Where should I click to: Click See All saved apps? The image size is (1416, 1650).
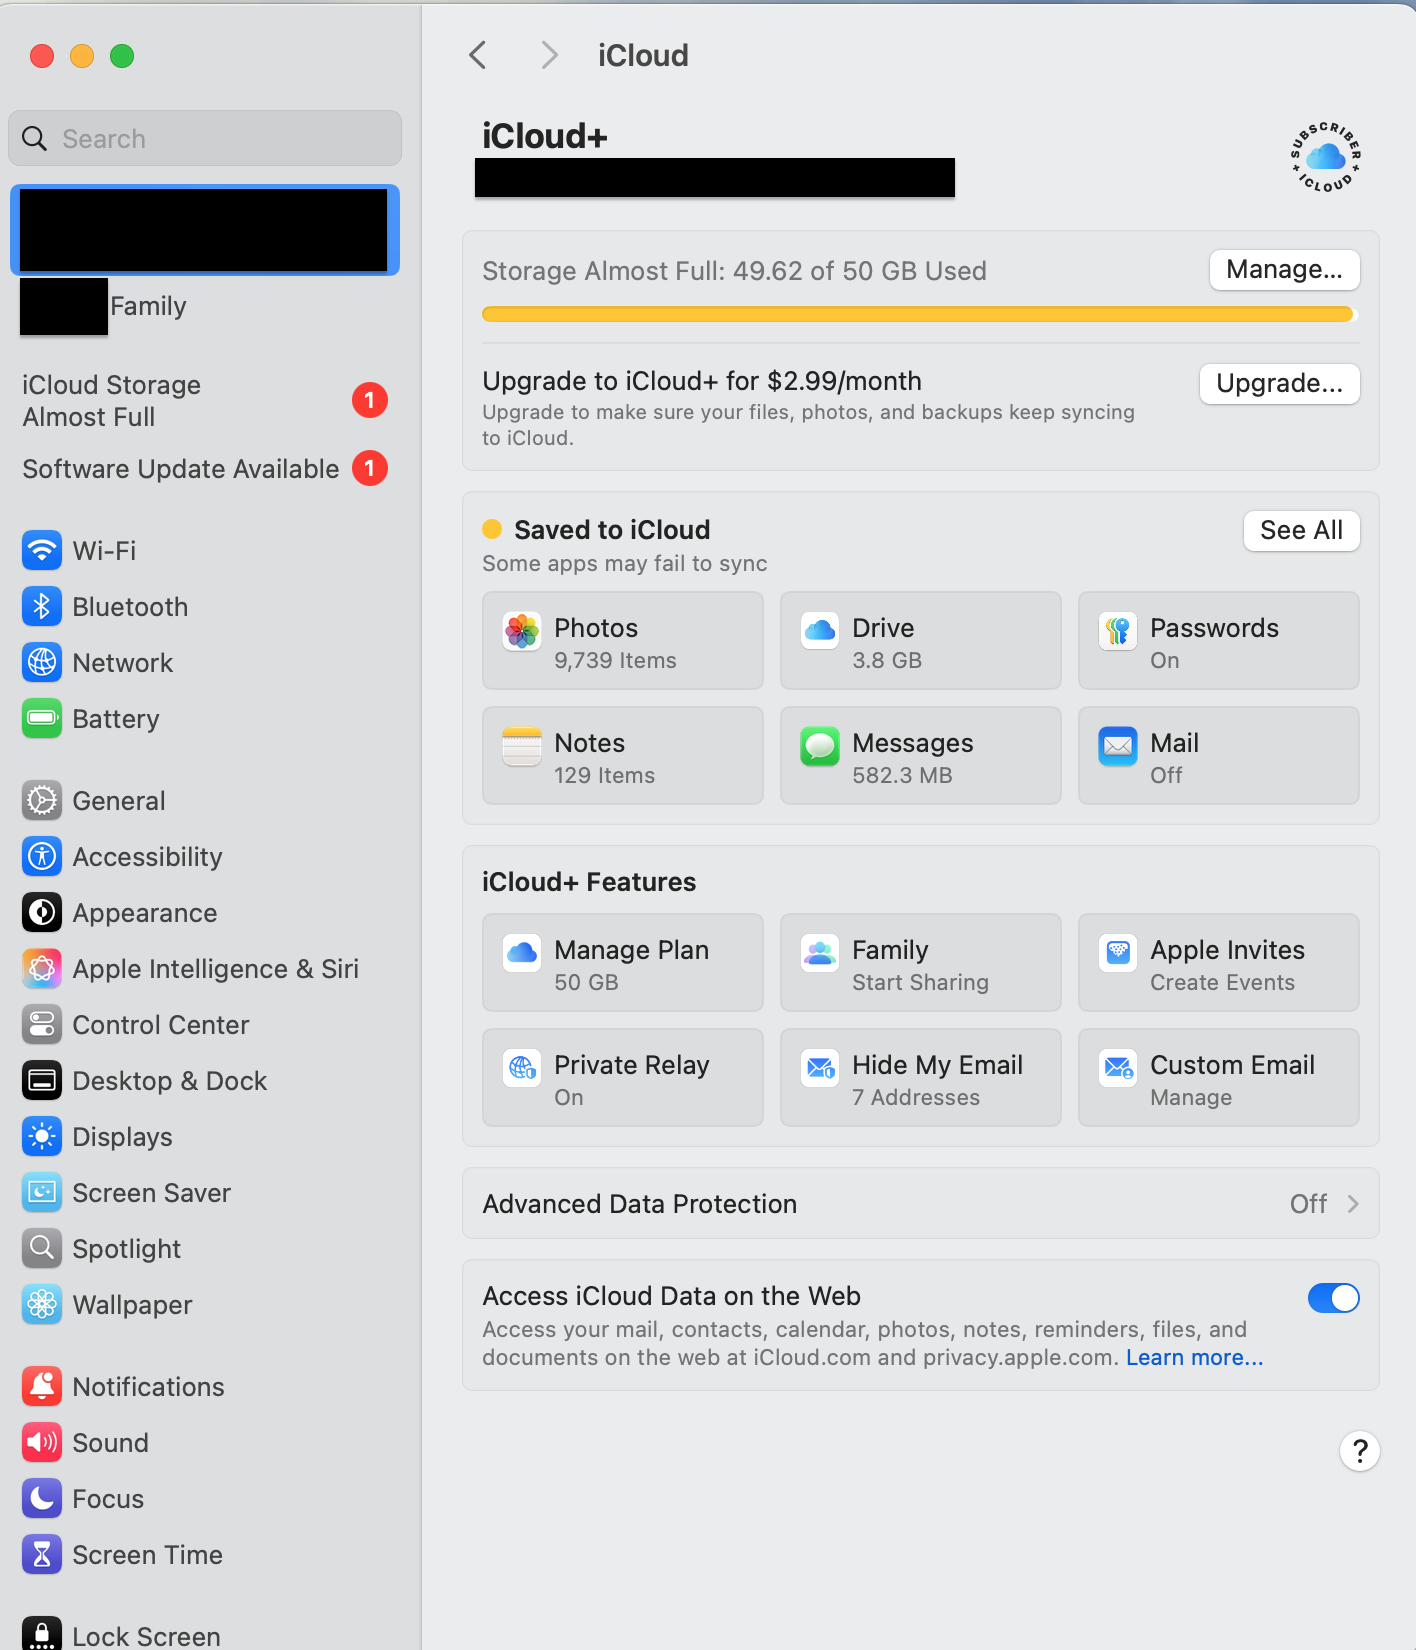pos(1301,531)
